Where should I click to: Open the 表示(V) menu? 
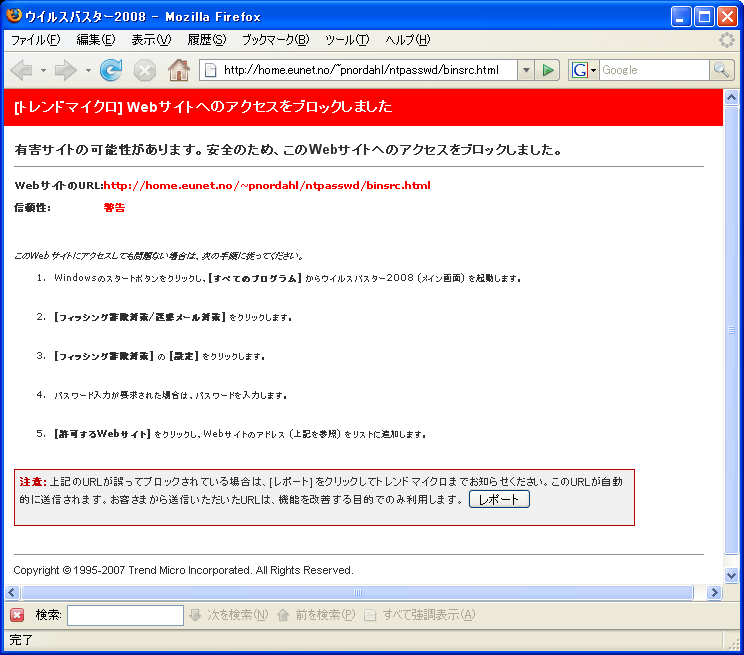pos(151,40)
